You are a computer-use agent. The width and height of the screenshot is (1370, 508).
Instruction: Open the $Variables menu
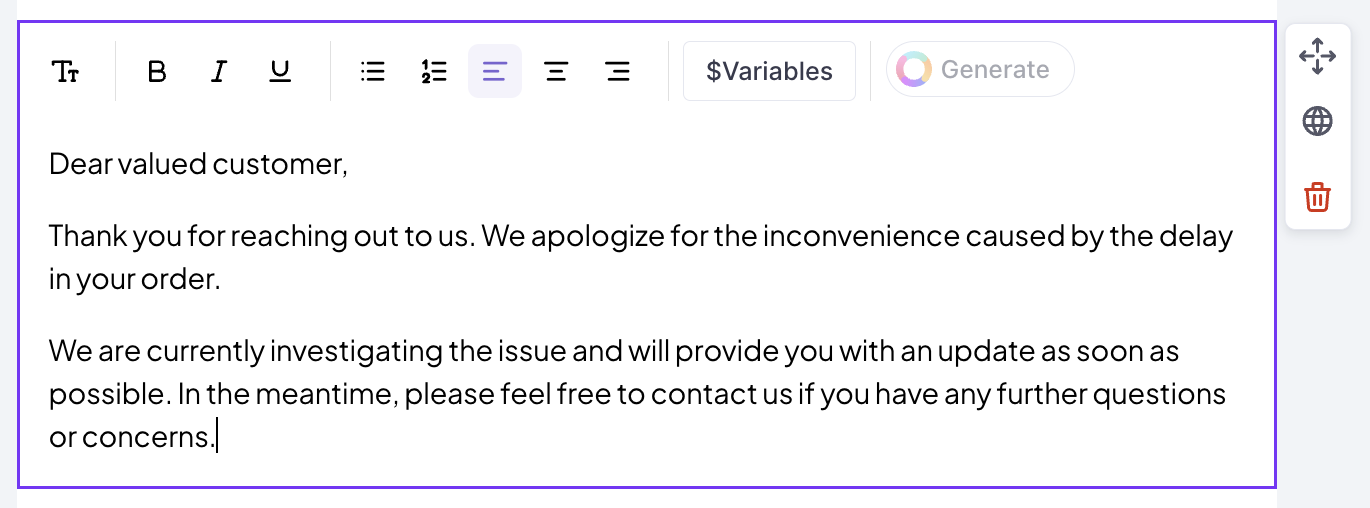[x=769, y=71]
